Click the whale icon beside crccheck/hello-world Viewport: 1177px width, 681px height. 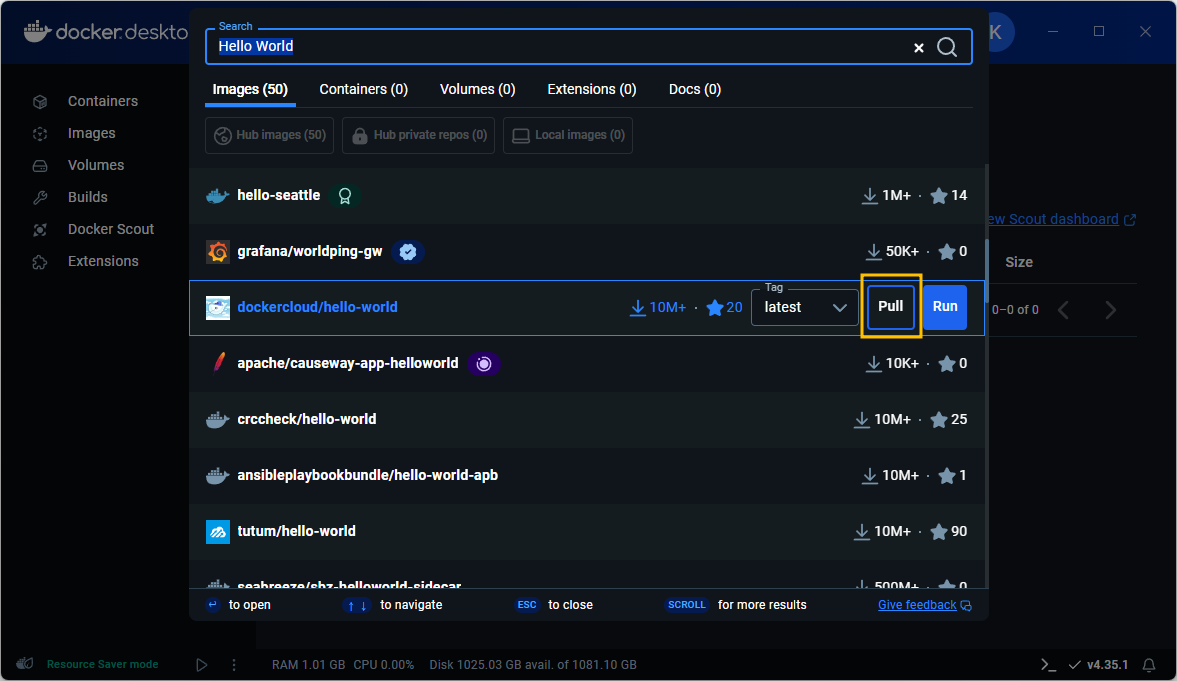218,420
